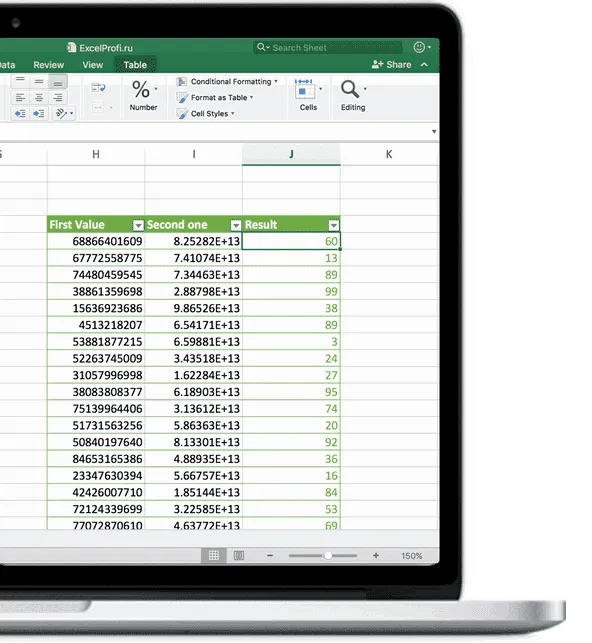Screen dimensions: 592x643
Task: Open the First Value filter dropdown
Action: pos(138,225)
